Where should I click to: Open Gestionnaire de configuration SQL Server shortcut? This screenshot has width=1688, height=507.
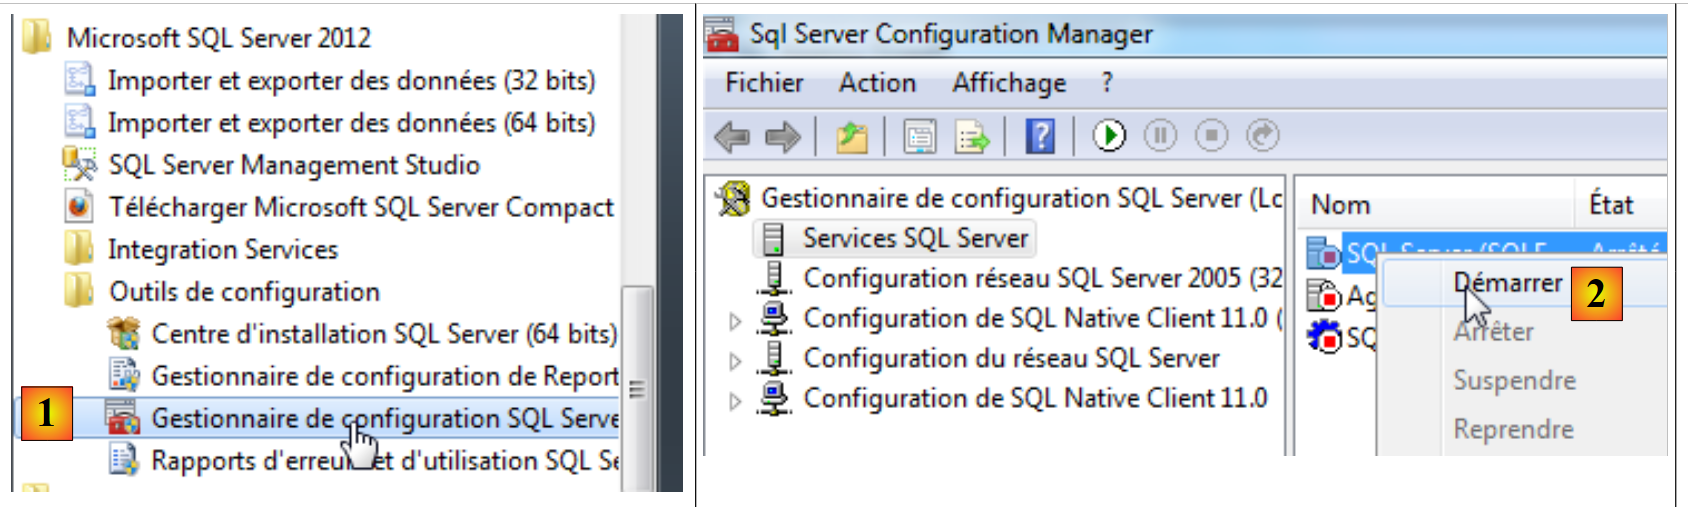384,418
